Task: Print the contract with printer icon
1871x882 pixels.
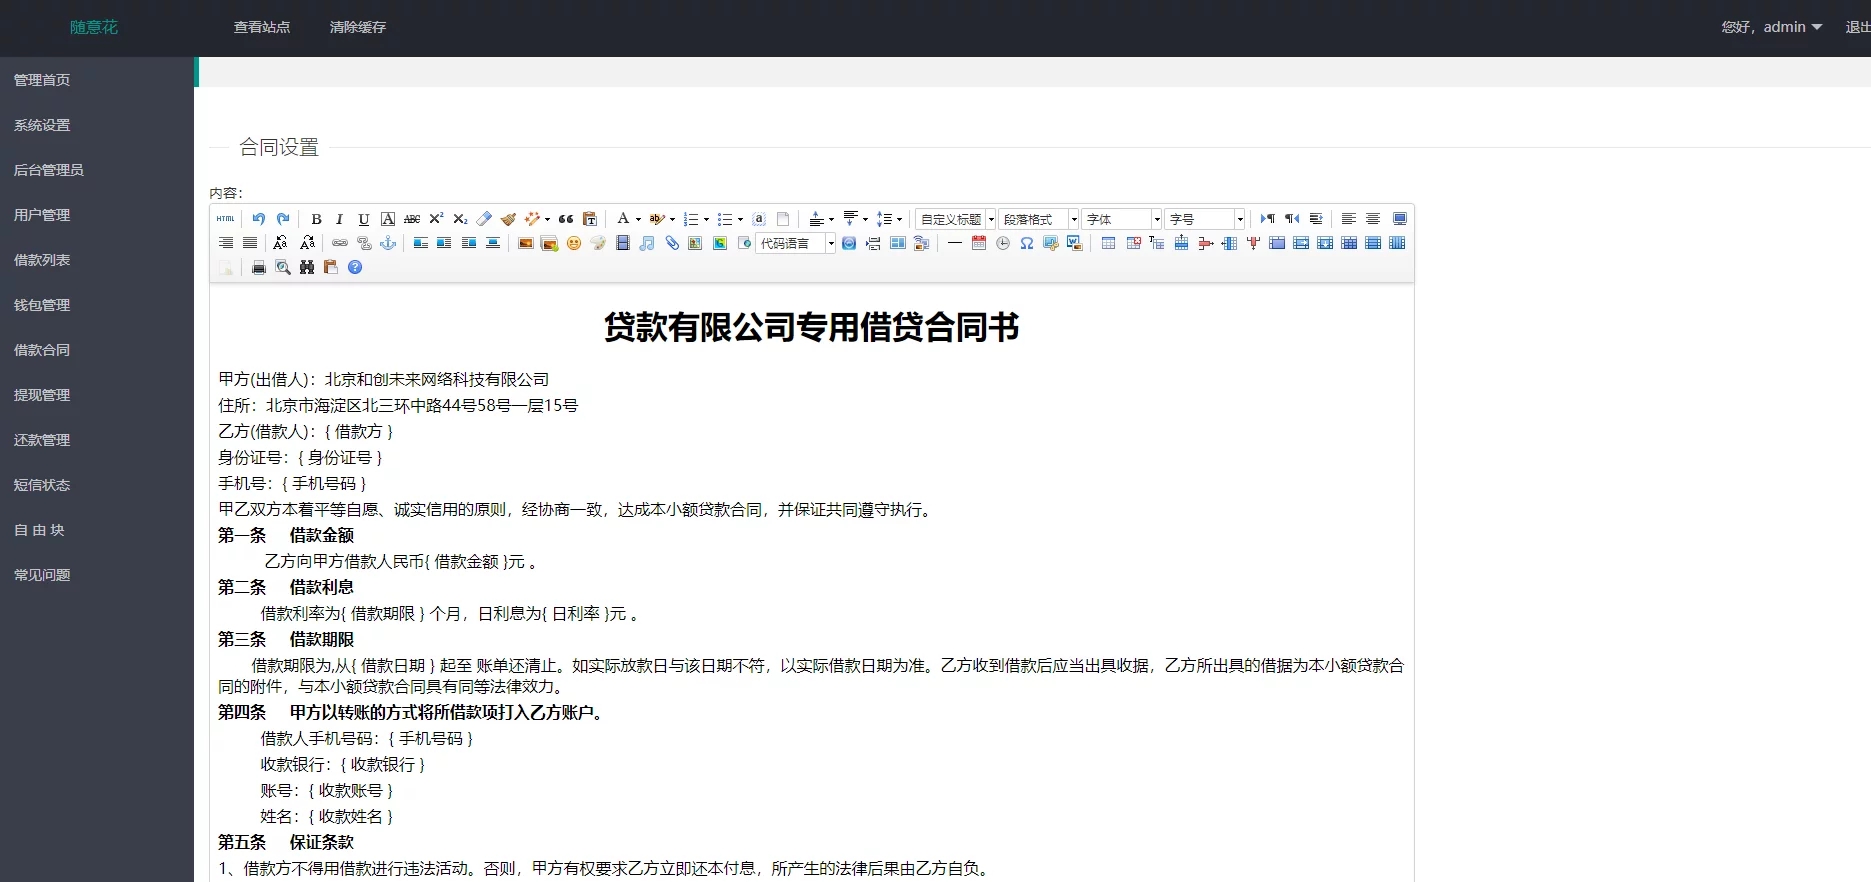Action: [259, 267]
